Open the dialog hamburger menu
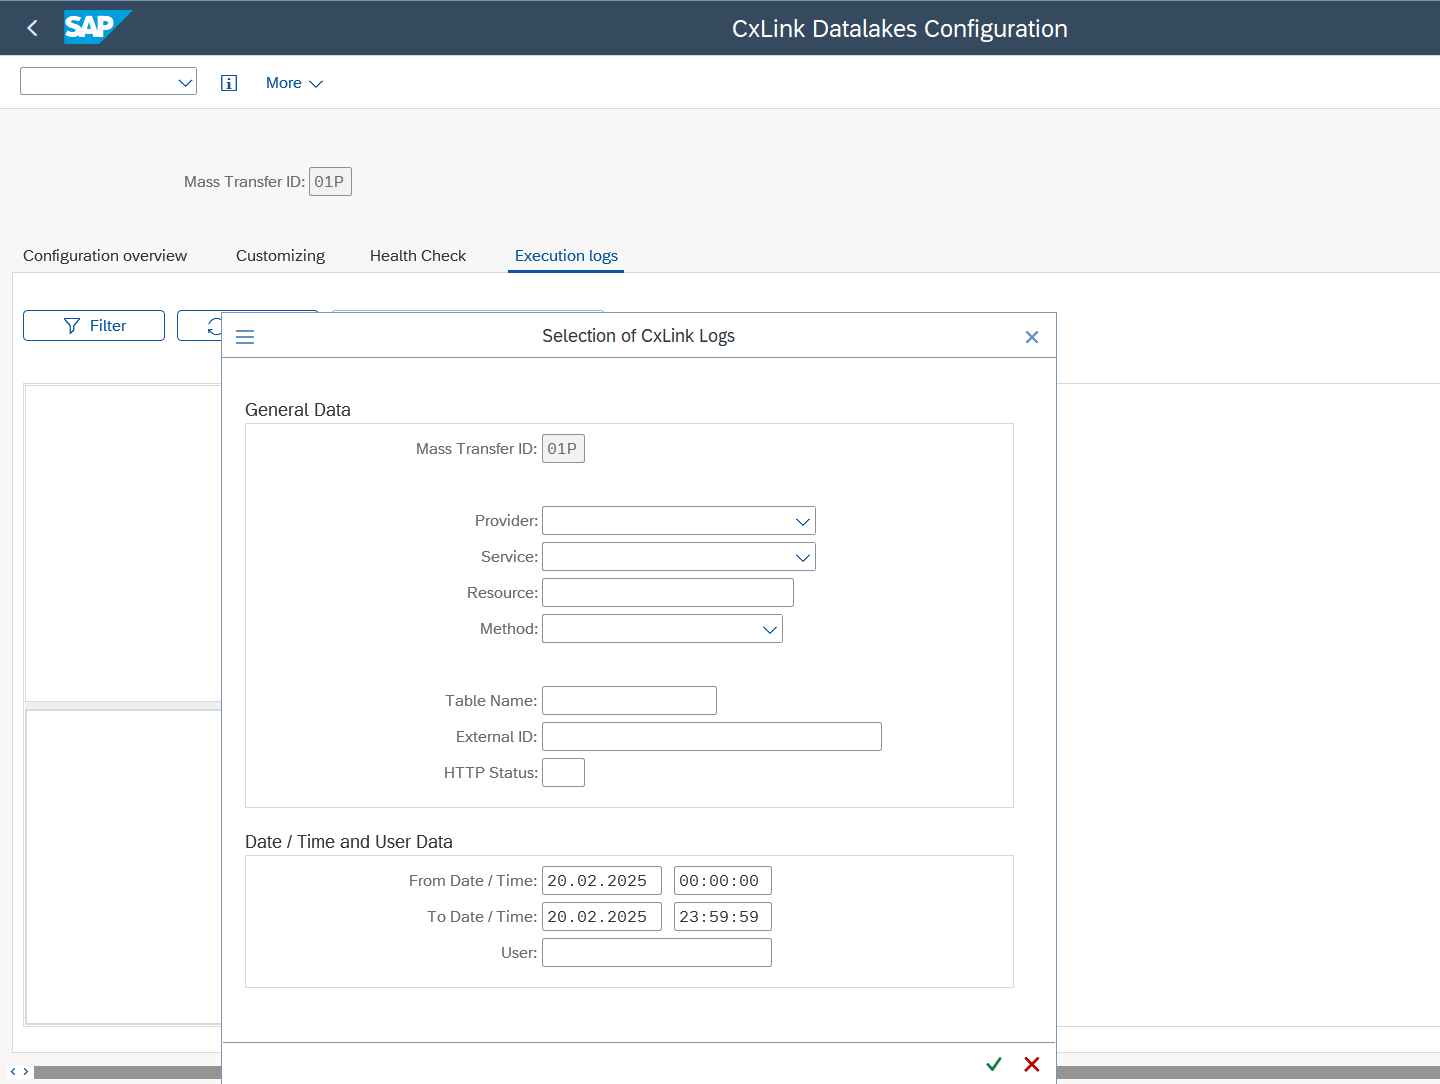This screenshot has height=1084, width=1440. click(x=245, y=337)
